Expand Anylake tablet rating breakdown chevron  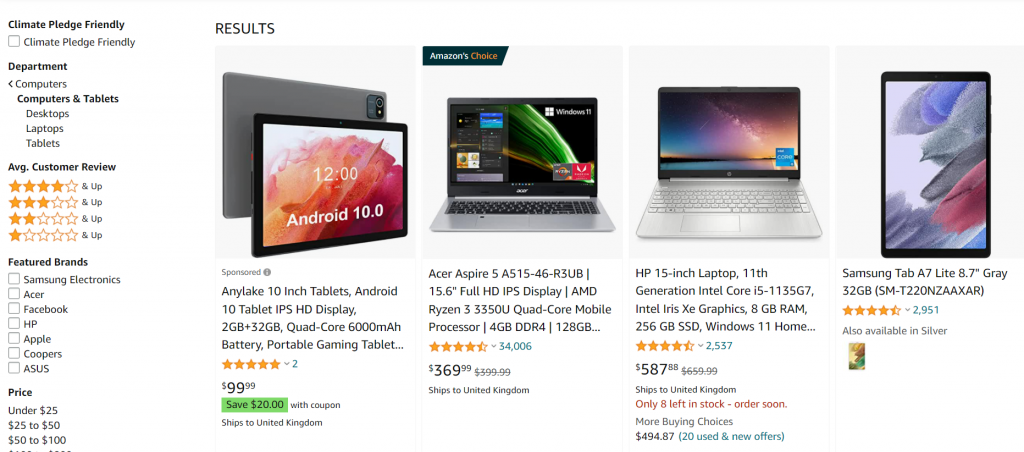[x=286, y=364]
